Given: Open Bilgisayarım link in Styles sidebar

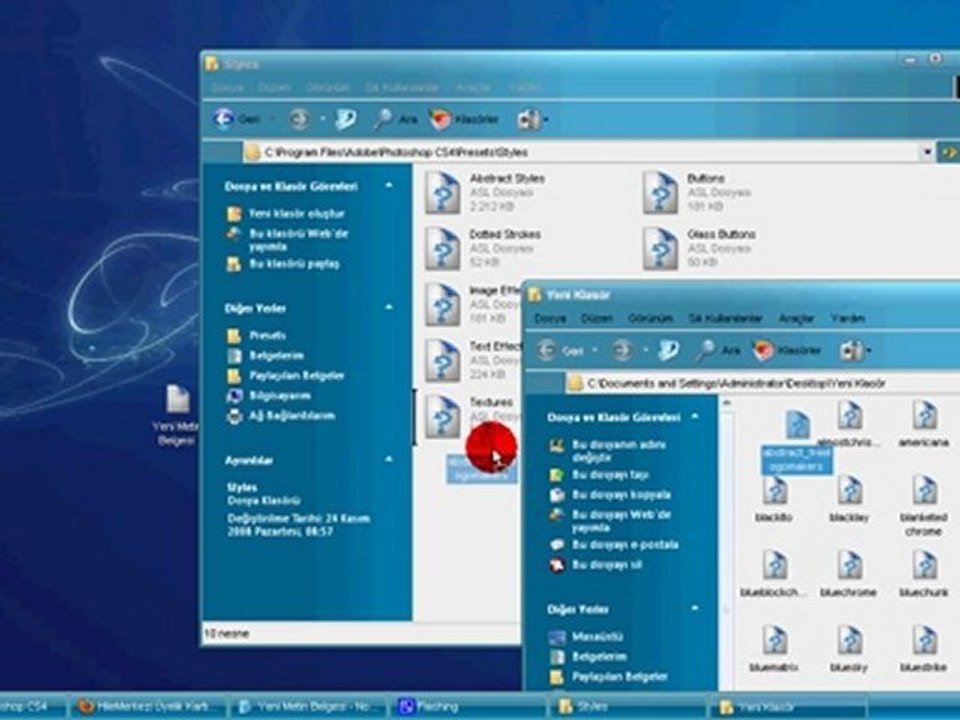Looking at the screenshot, I should pyautogui.click(x=269, y=396).
